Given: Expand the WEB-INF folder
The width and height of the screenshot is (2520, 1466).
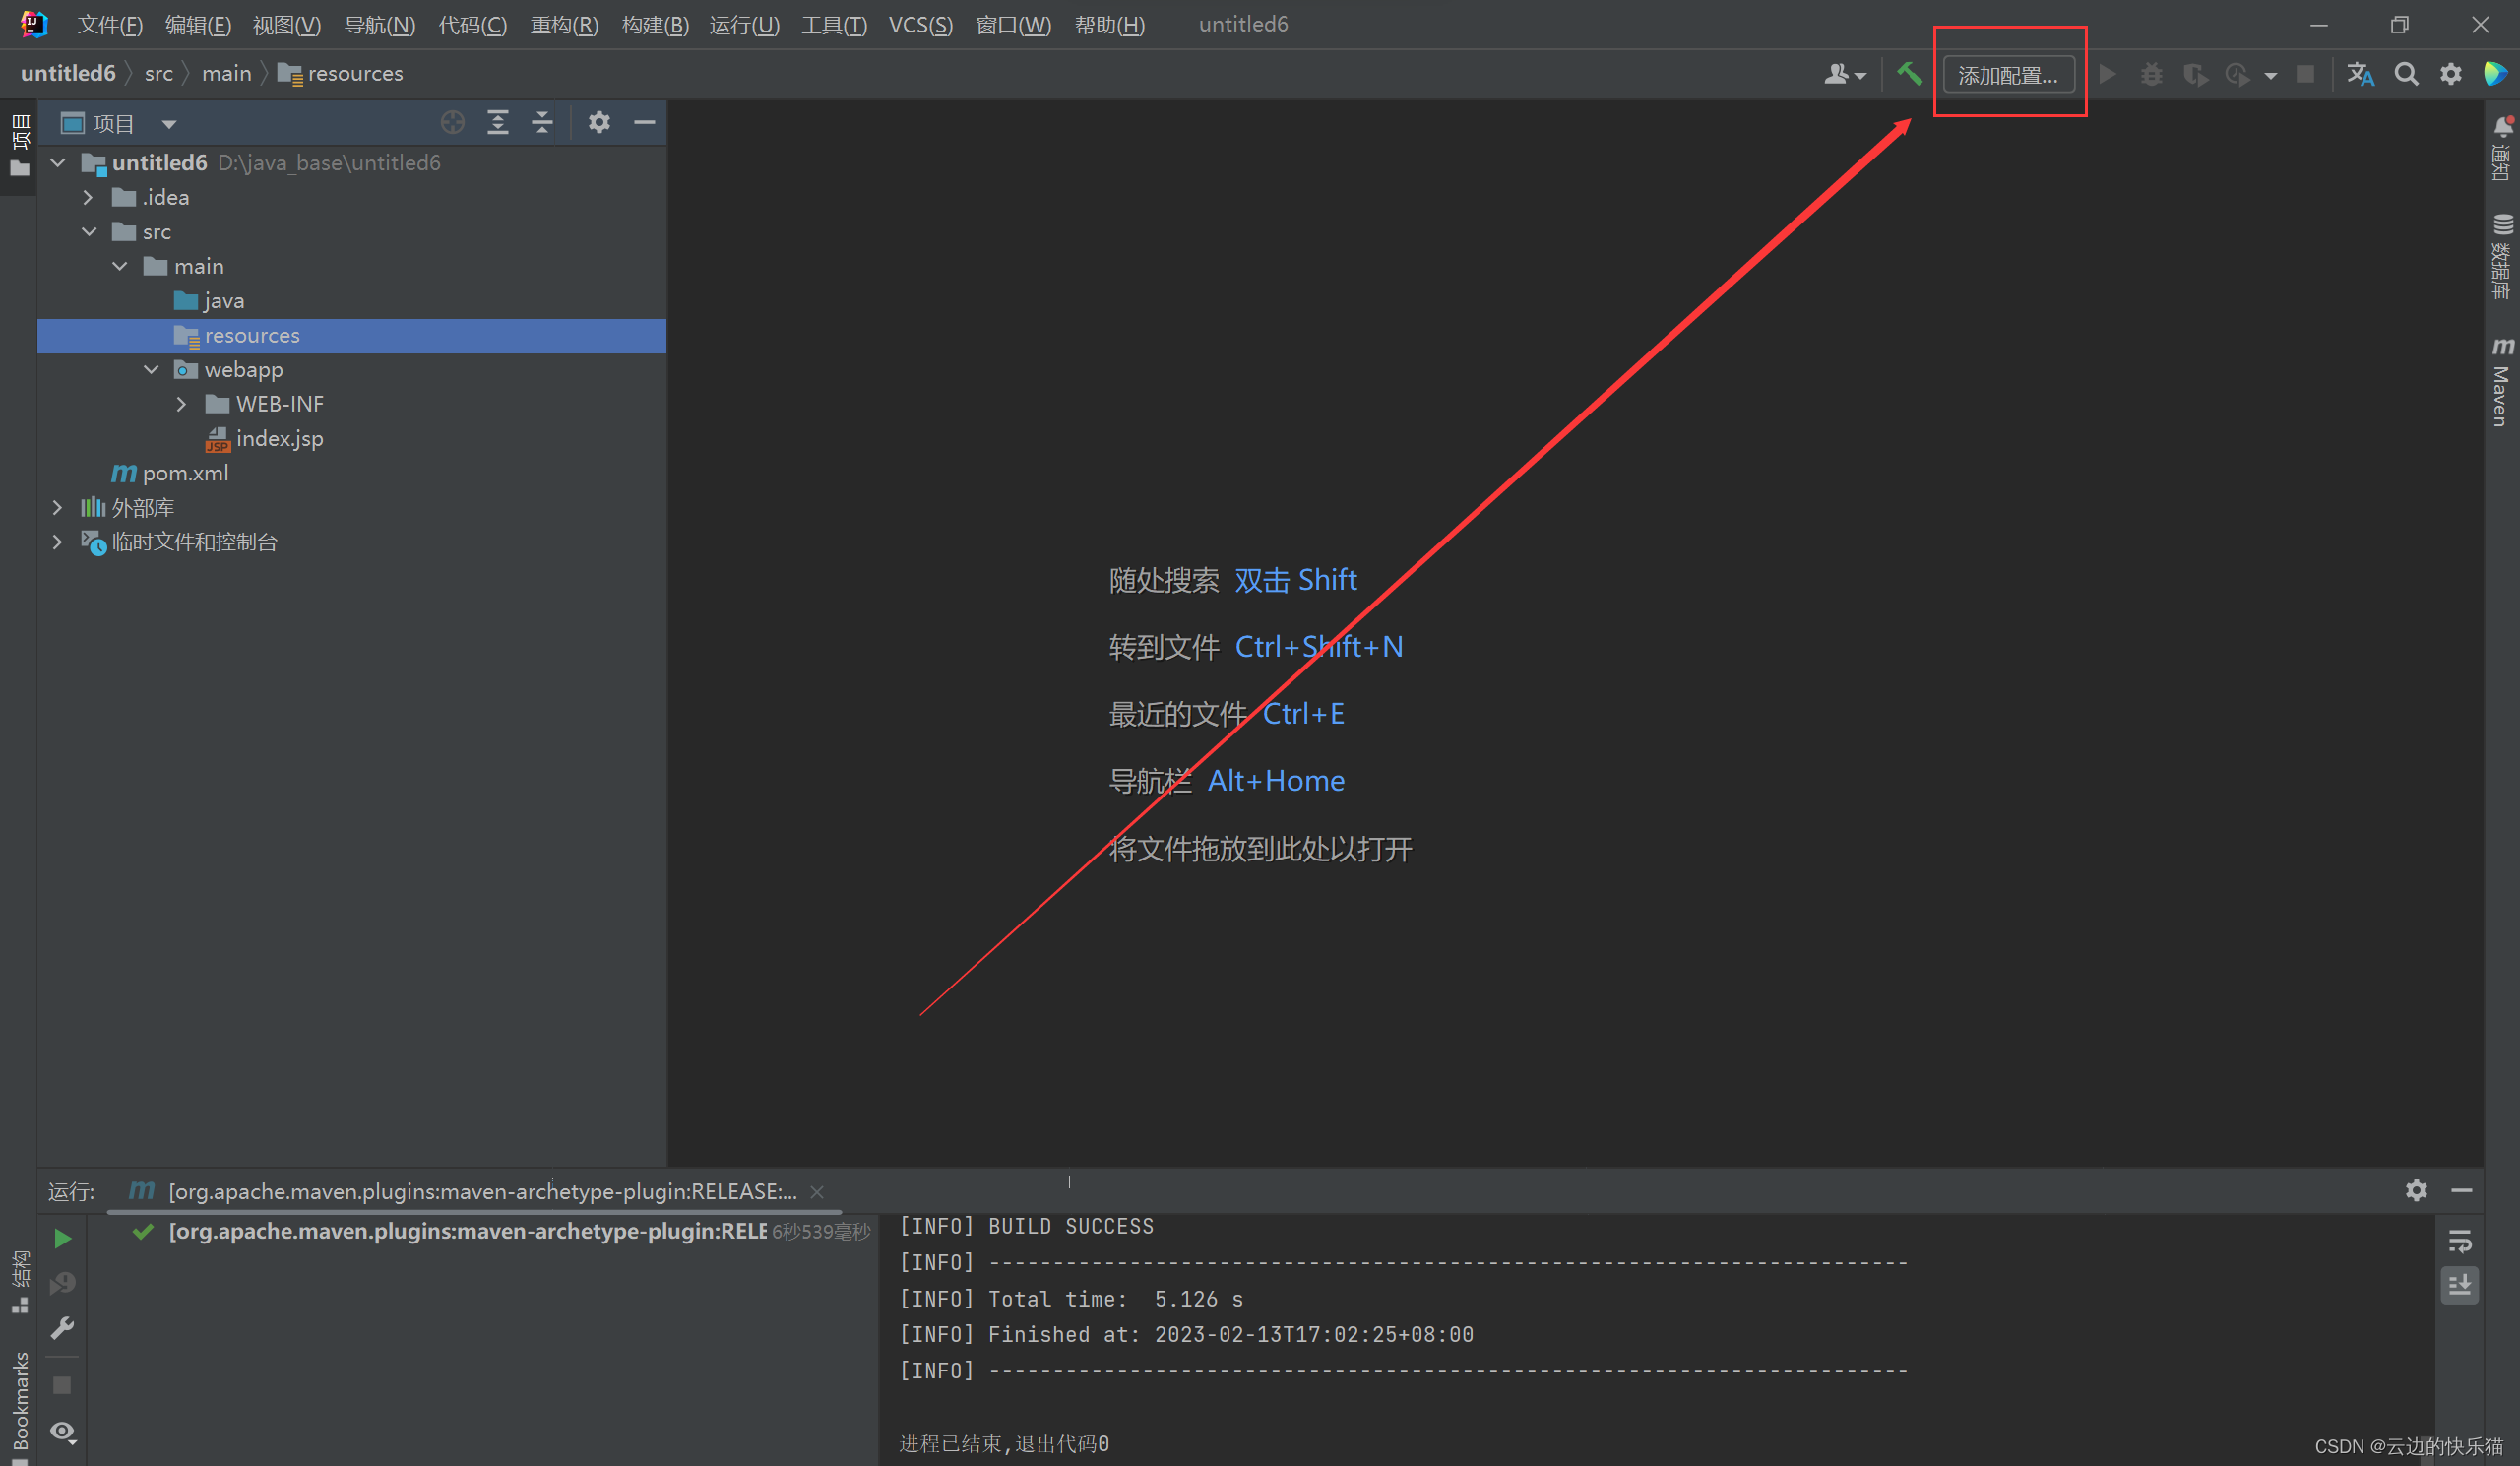Looking at the screenshot, I should 181,403.
